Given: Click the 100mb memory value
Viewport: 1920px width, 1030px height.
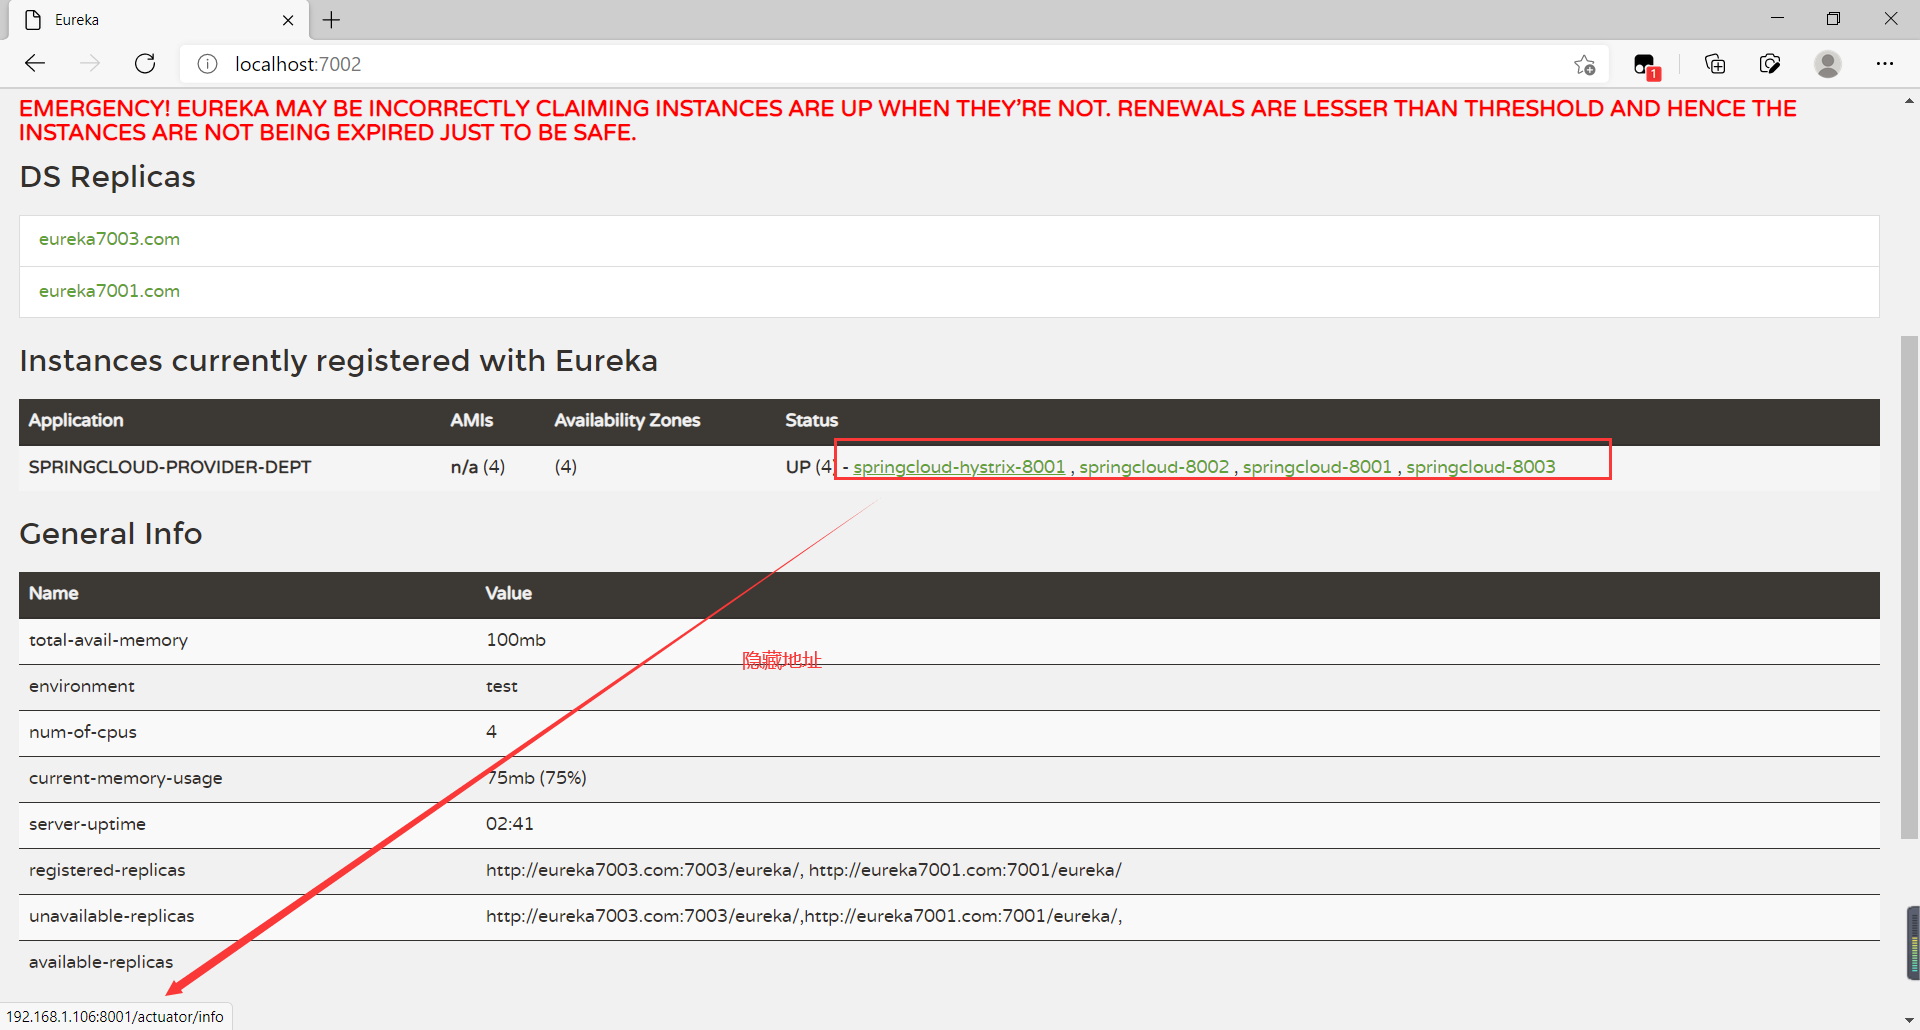Looking at the screenshot, I should (x=516, y=640).
